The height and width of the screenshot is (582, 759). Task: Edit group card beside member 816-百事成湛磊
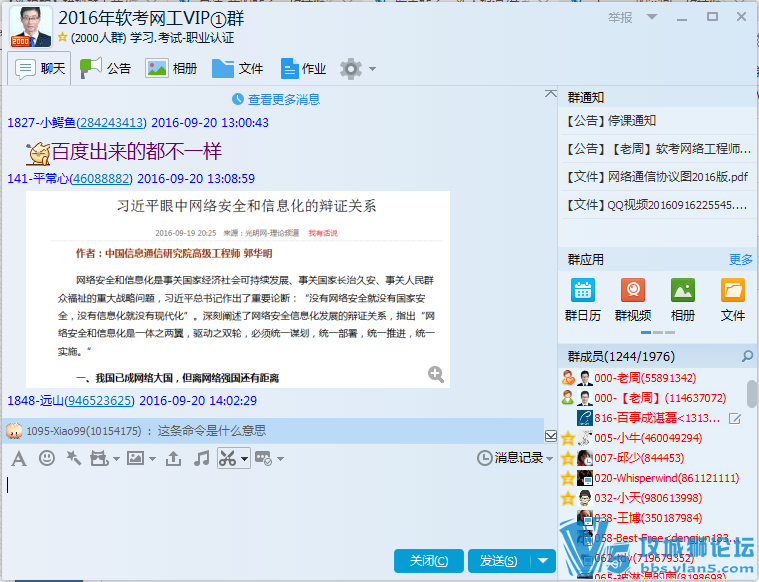[735, 418]
